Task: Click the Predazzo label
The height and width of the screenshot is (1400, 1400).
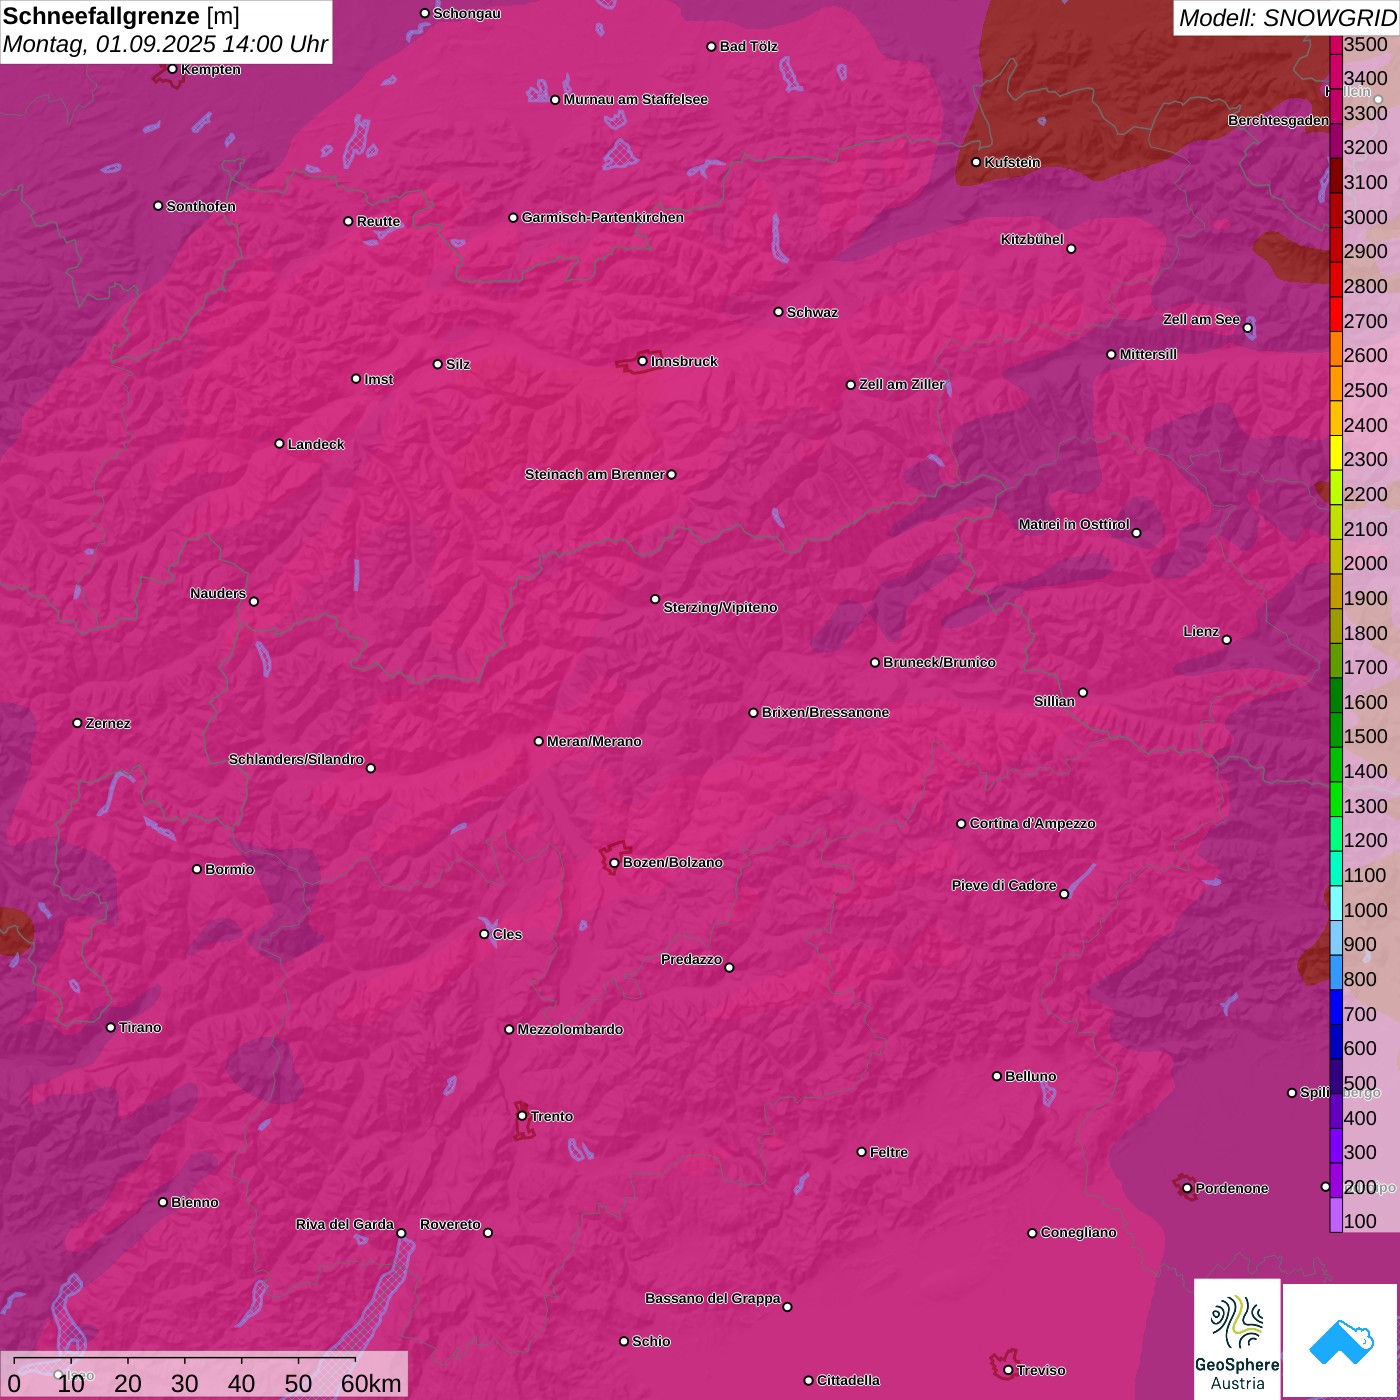Action: click(691, 959)
